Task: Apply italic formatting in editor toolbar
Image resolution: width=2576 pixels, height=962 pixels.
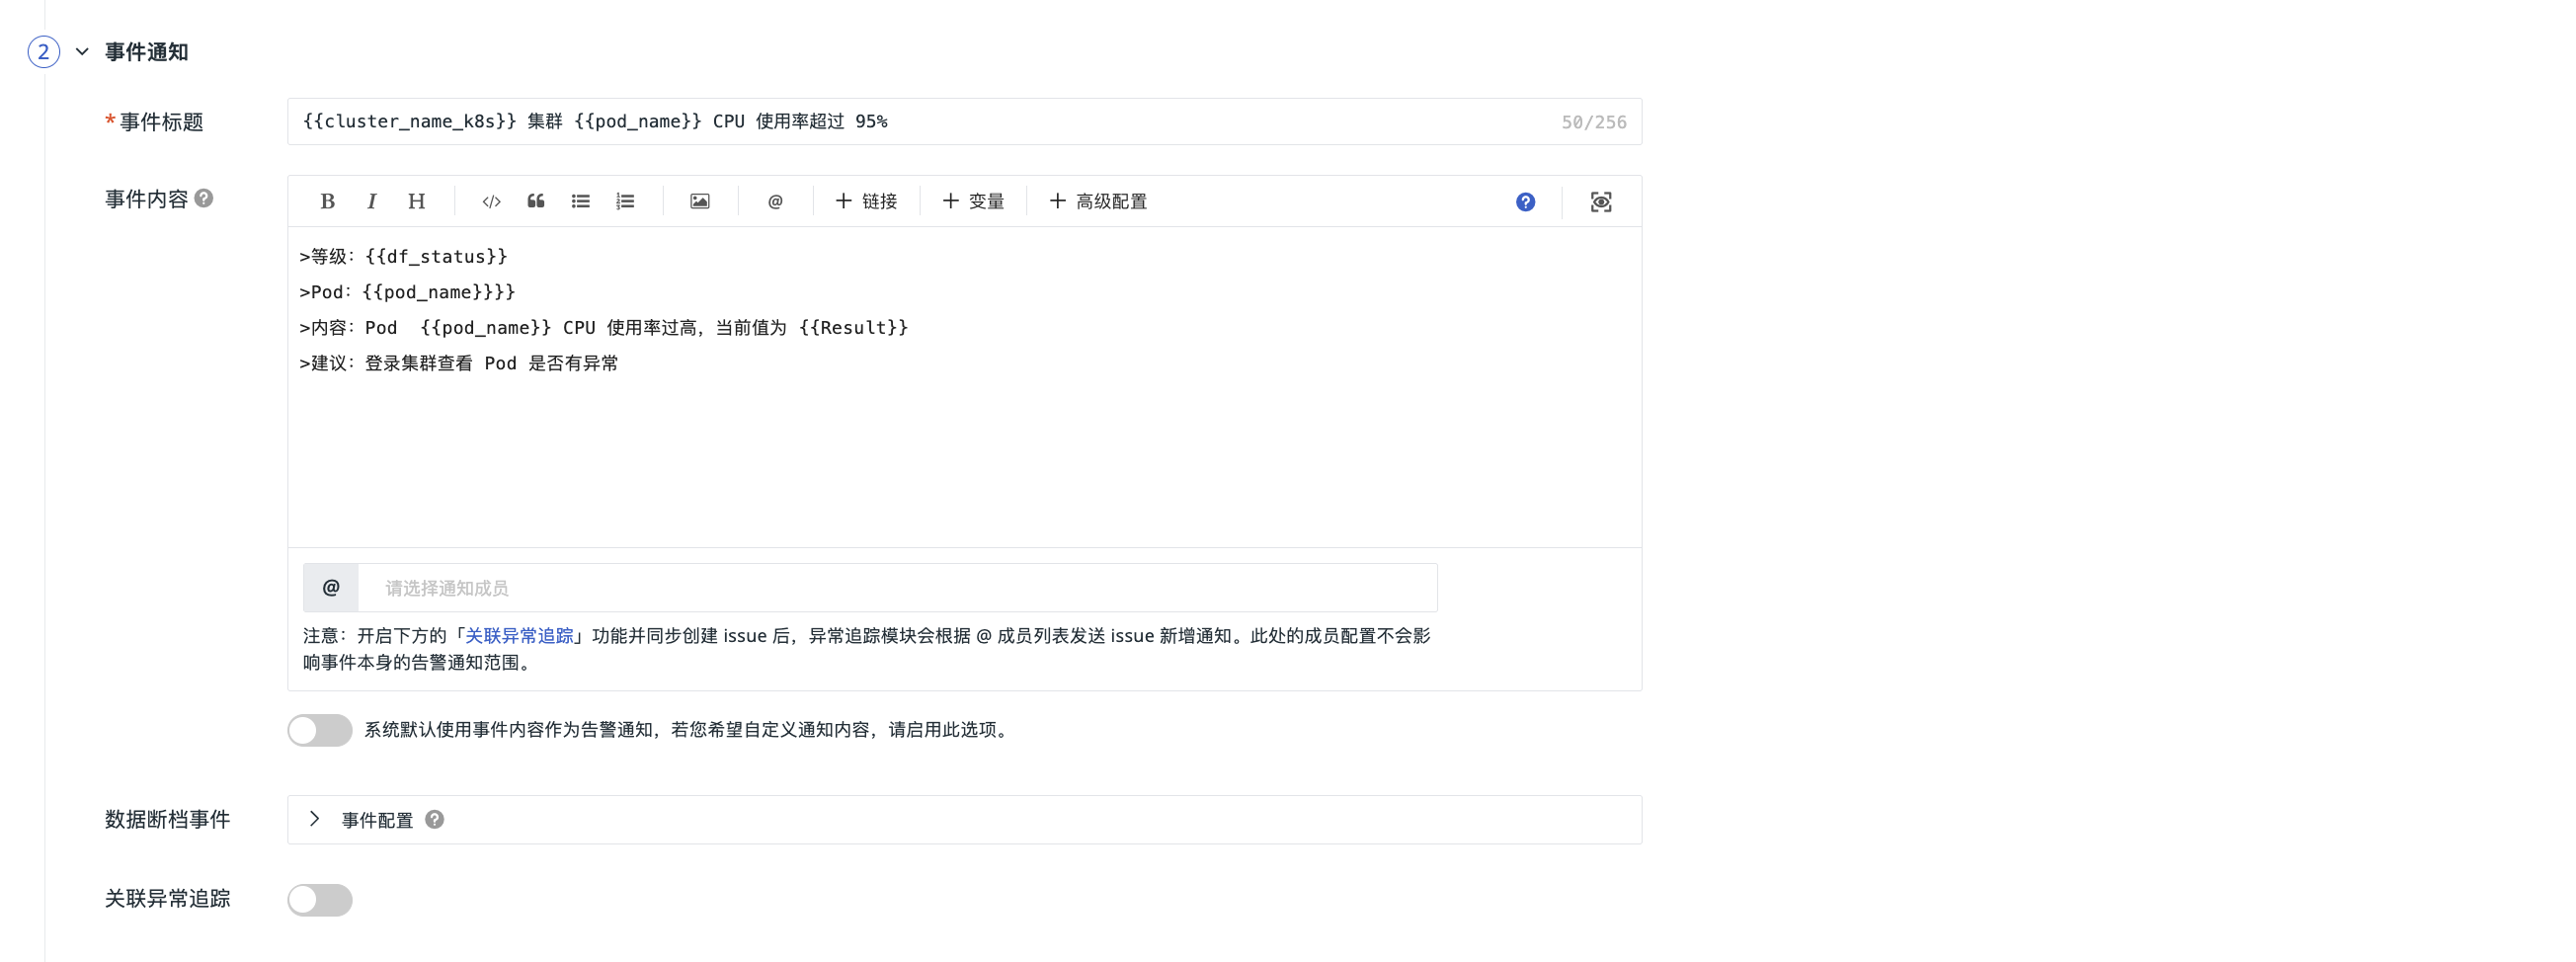Action: pyautogui.click(x=372, y=201)
